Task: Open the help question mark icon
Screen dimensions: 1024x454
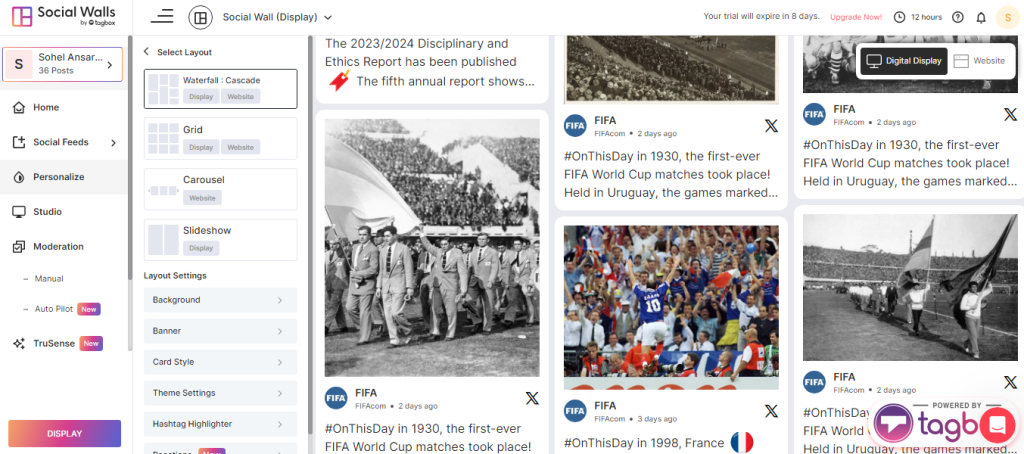Action: tap(957, 17)
